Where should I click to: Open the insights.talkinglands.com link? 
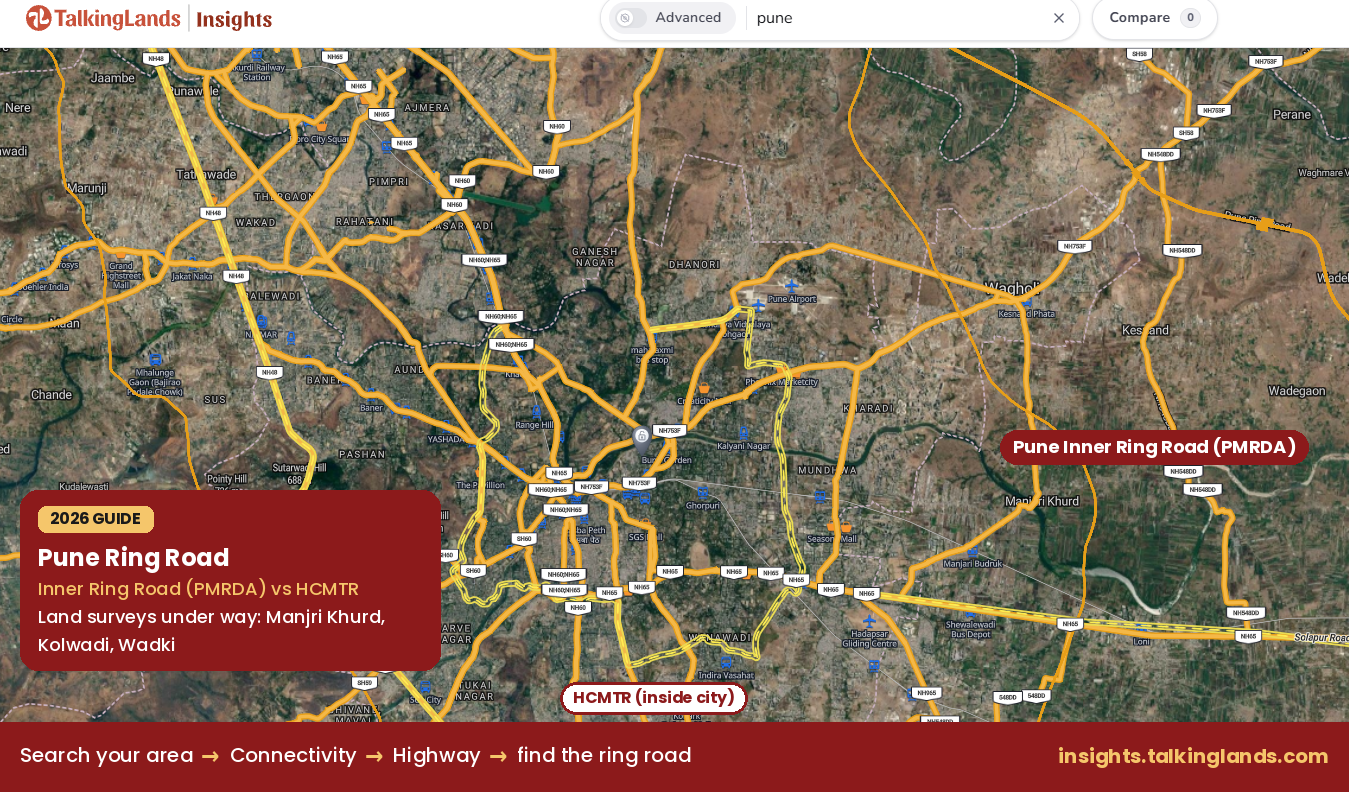pos(1193,756)
